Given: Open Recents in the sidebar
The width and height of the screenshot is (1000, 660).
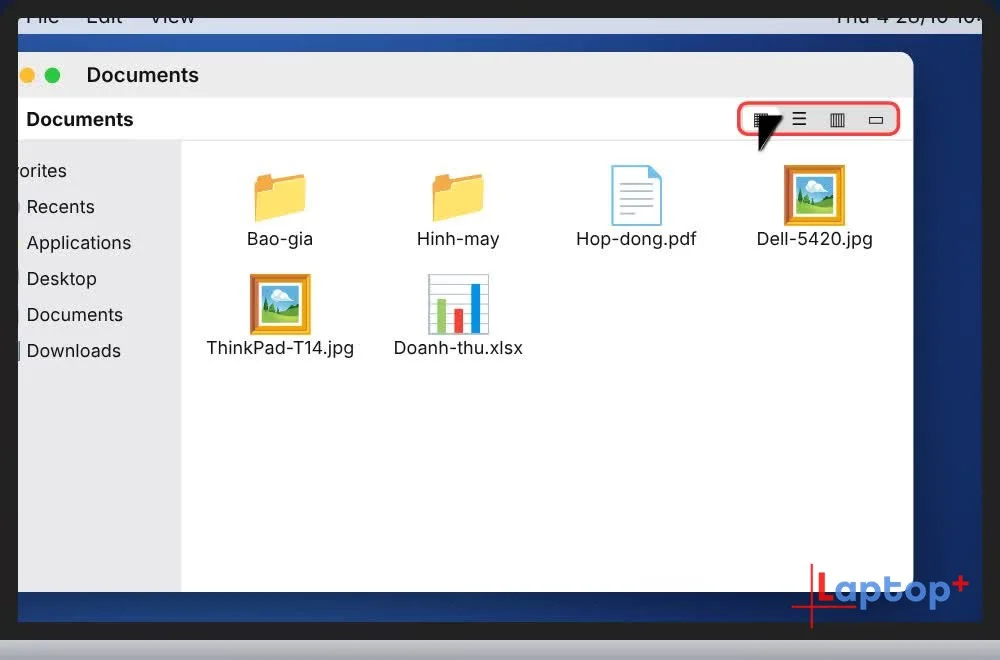Looking at the screenshot, I should (61, 207).
